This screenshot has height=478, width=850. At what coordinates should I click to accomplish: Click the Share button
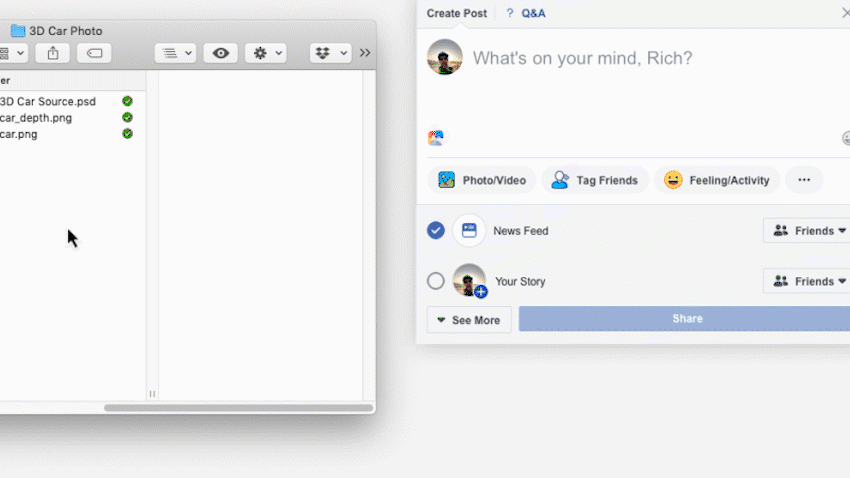[686, 319]
